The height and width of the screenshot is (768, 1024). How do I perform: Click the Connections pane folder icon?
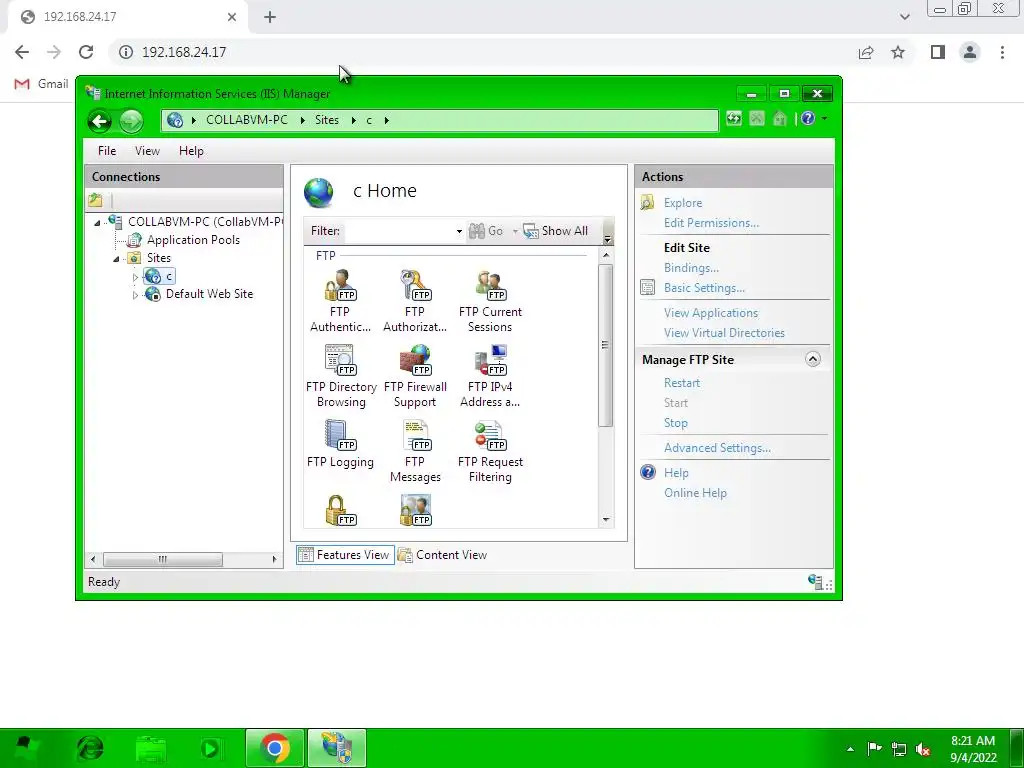[95, 200]
